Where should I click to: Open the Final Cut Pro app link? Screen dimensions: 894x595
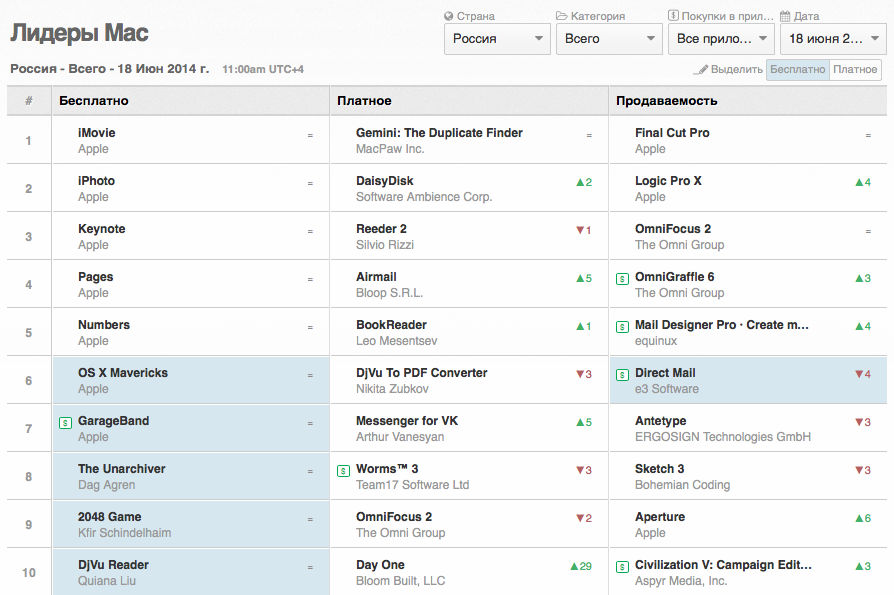point(672,133)
